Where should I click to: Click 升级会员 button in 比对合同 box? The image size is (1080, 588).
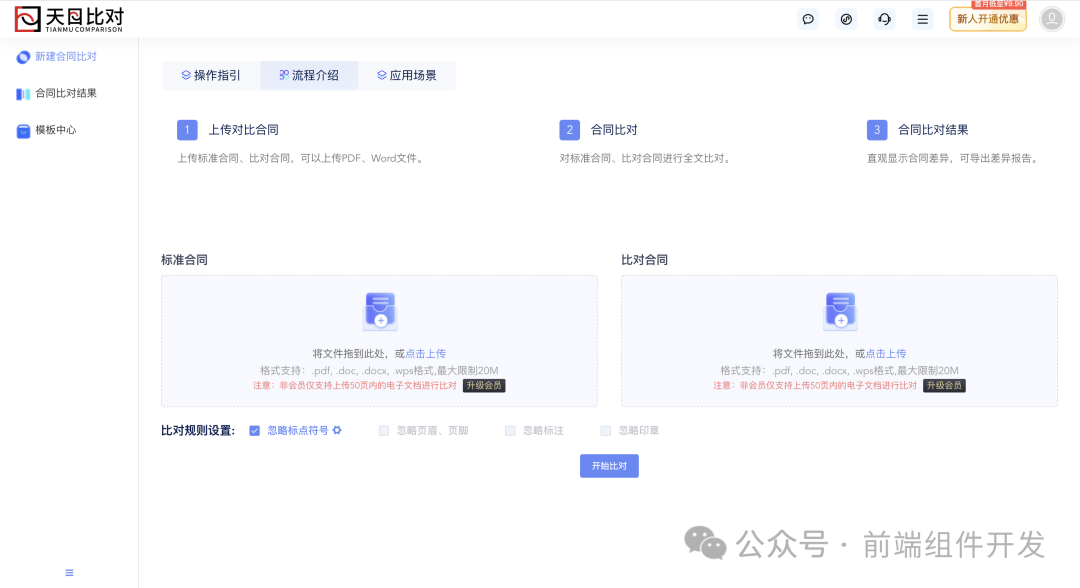(944, 386)
